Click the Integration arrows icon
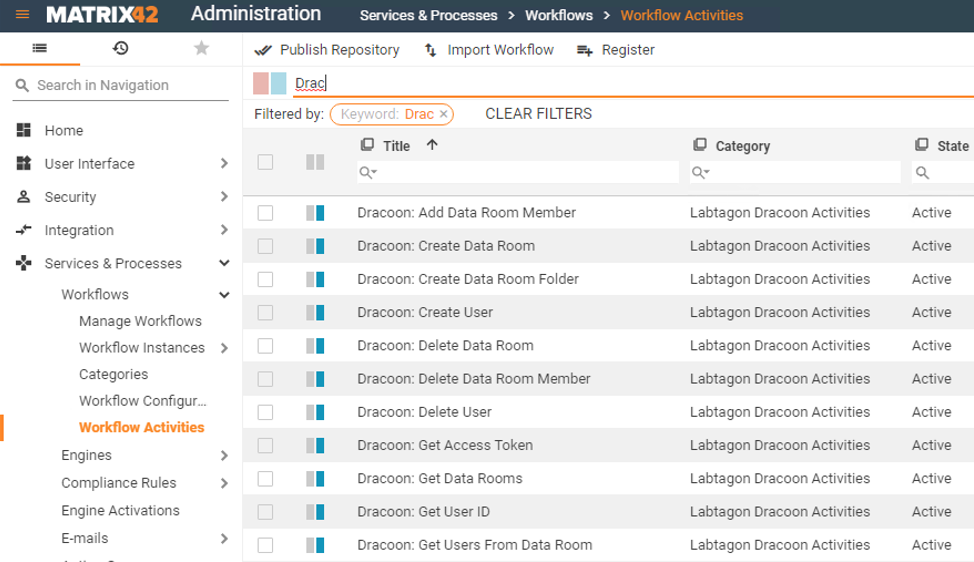 (x=24, y=230)
